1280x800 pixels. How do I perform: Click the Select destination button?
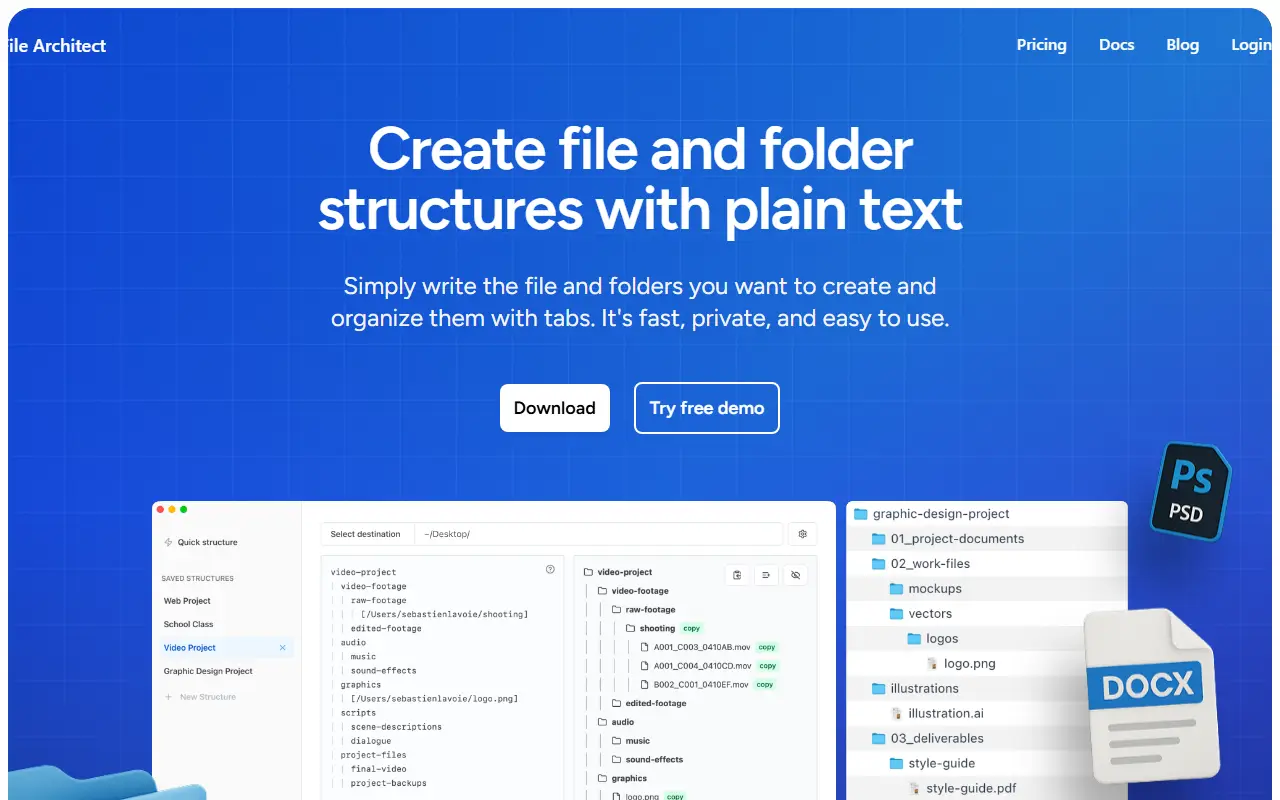[365, 534]
